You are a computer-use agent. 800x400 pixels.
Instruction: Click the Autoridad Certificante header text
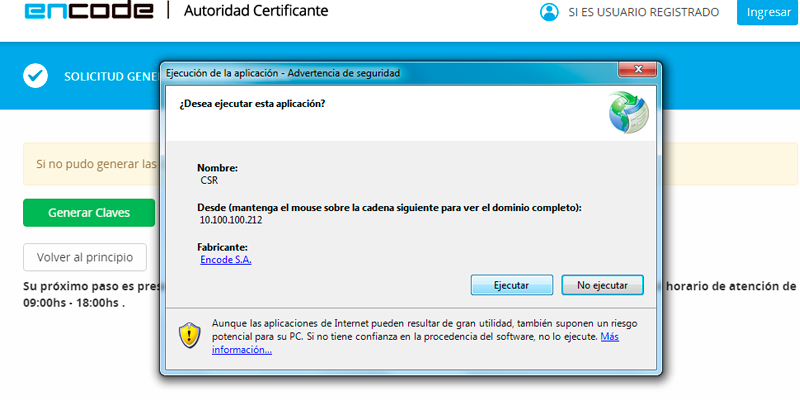pos(257,12)
